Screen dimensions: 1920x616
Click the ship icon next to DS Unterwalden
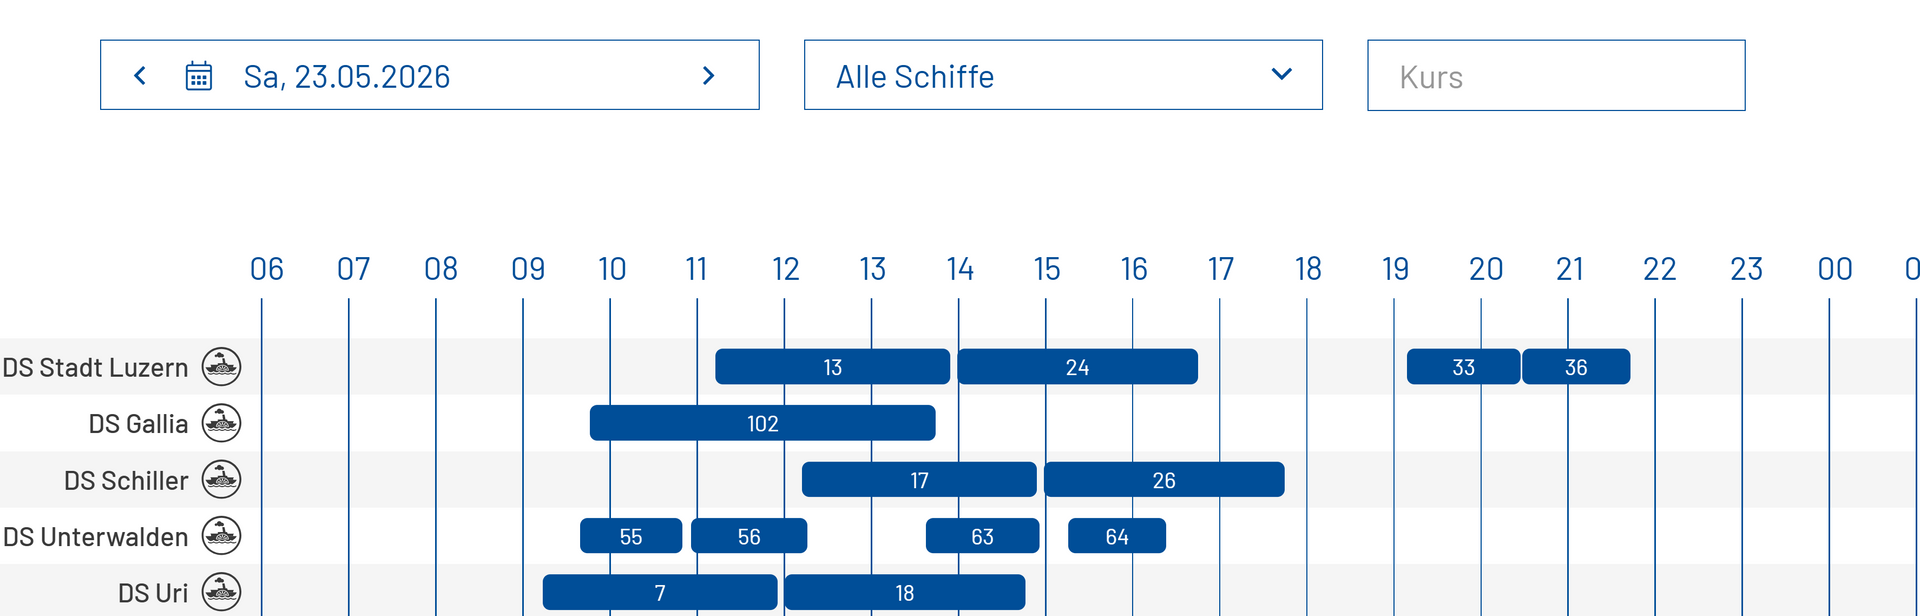[x=222, y=536]
